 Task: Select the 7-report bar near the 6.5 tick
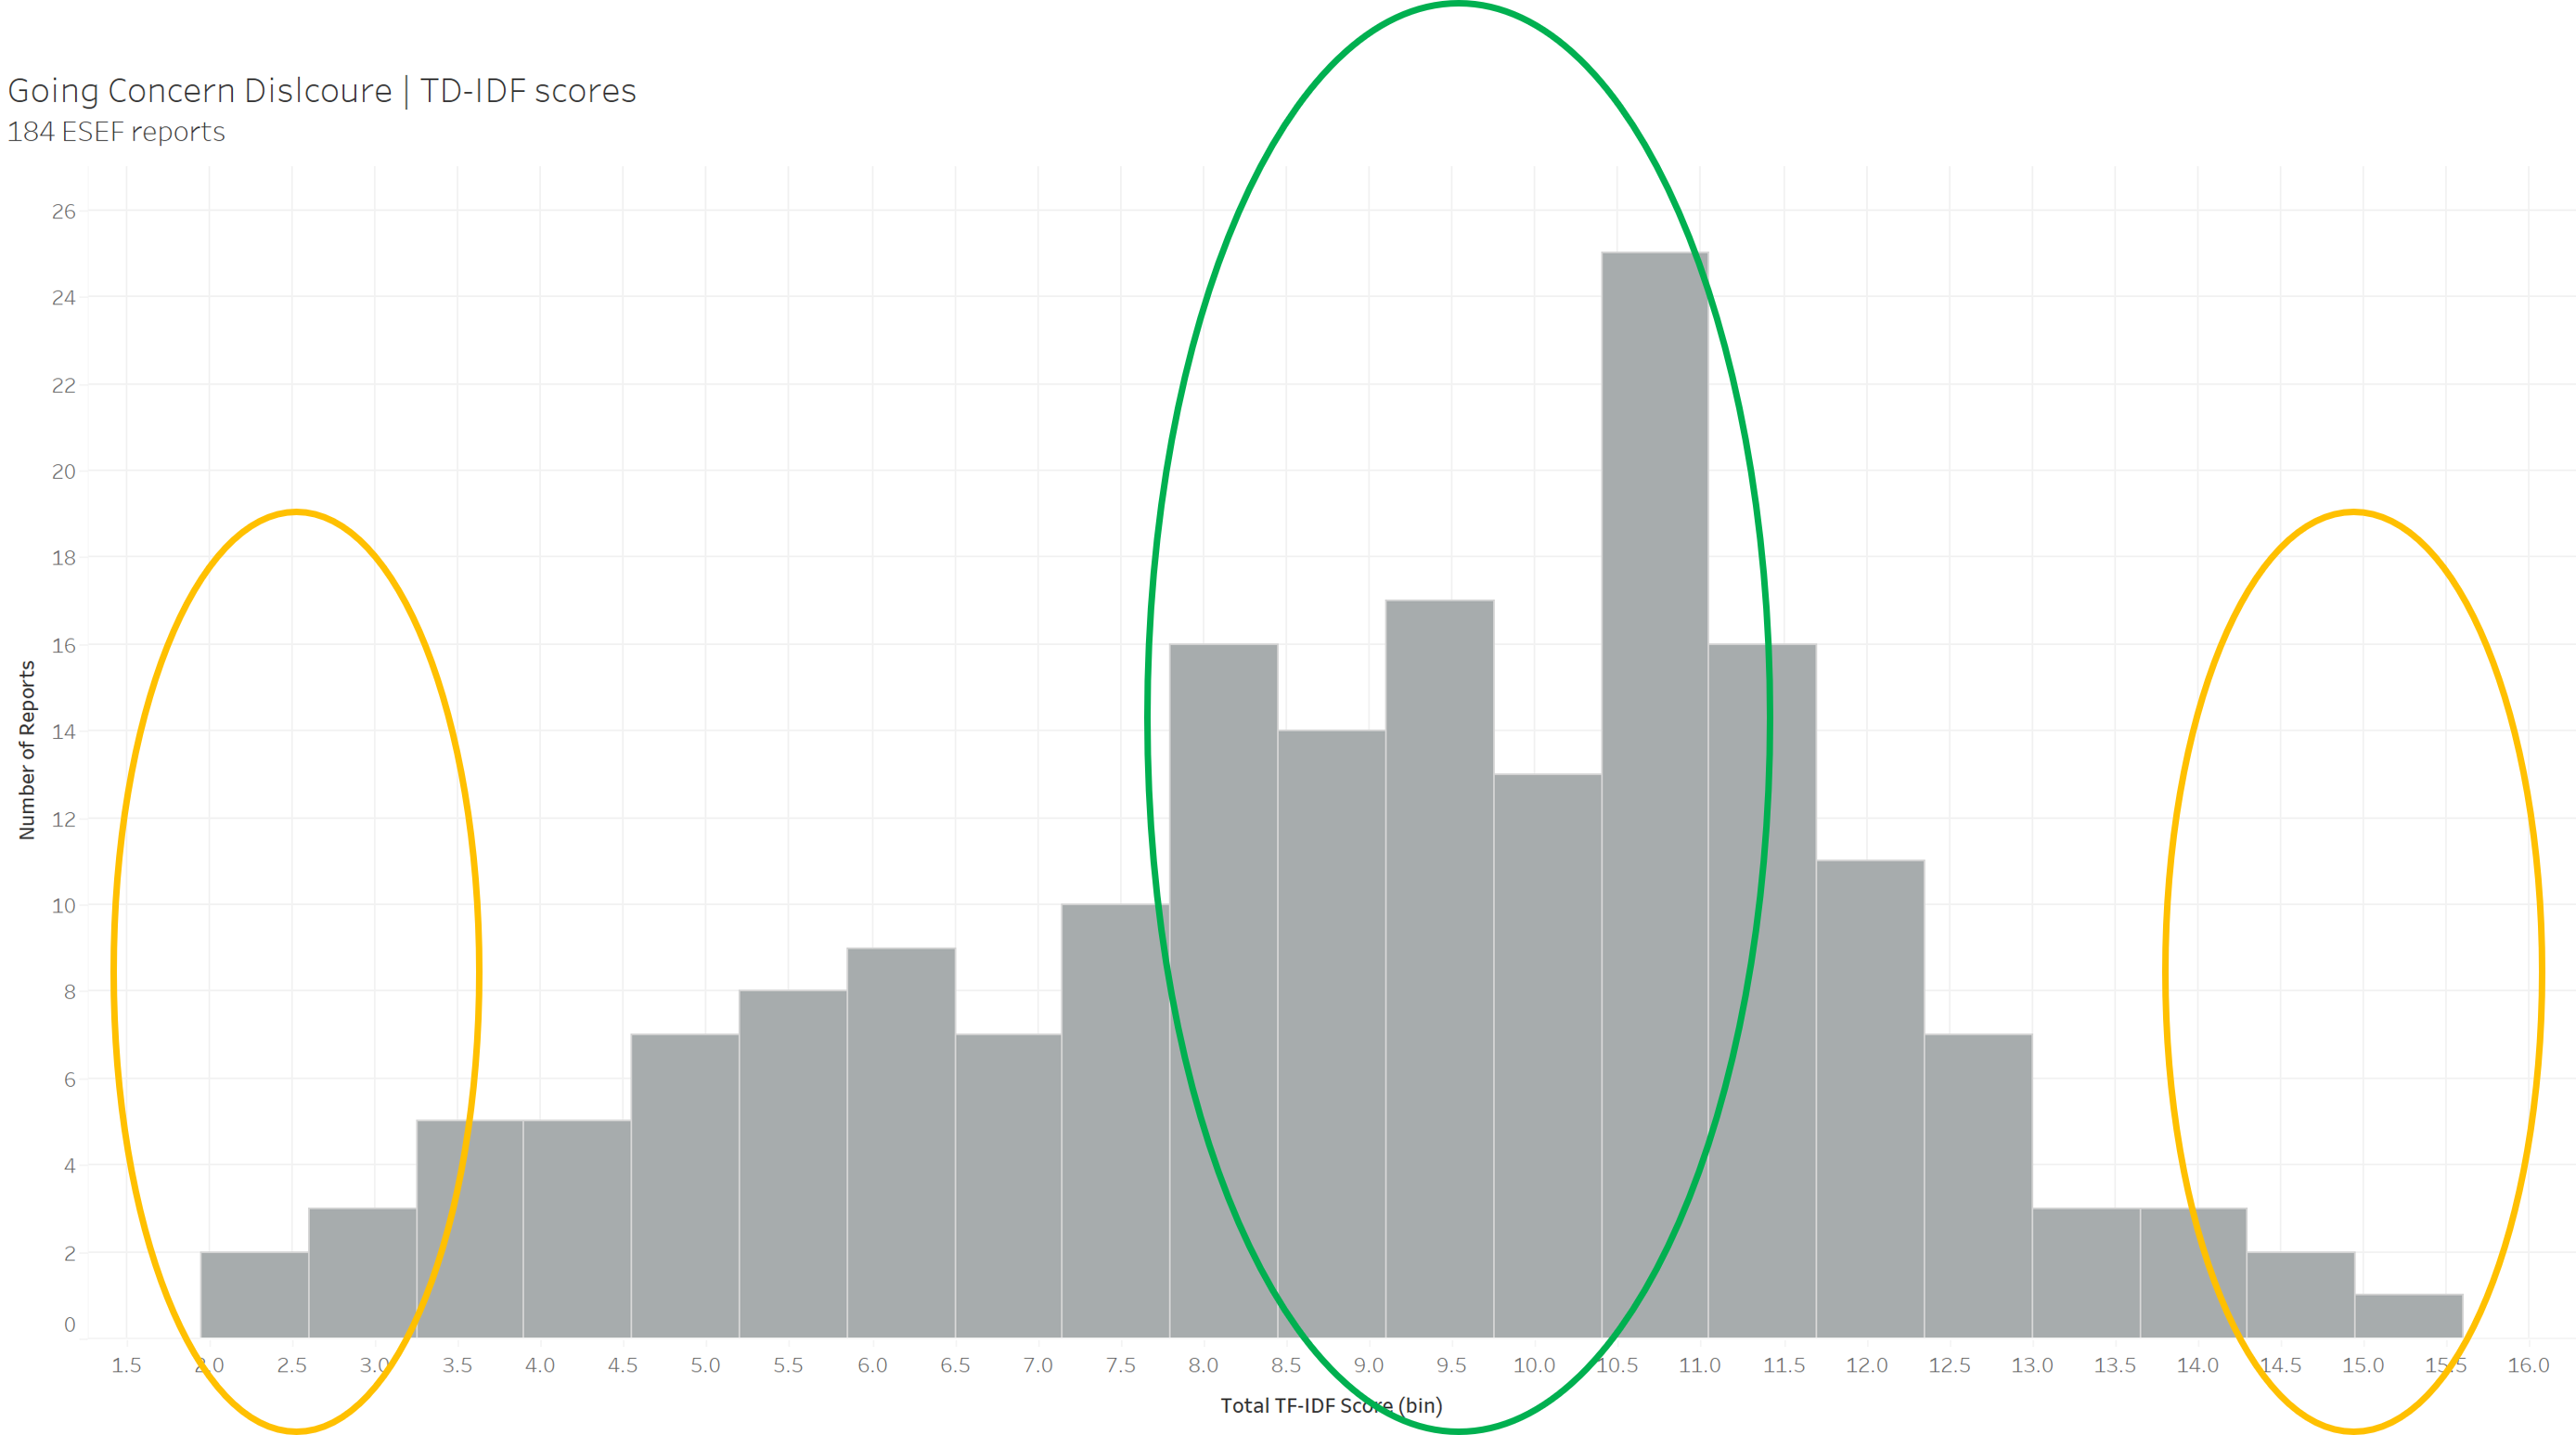coord(1008,1186)
